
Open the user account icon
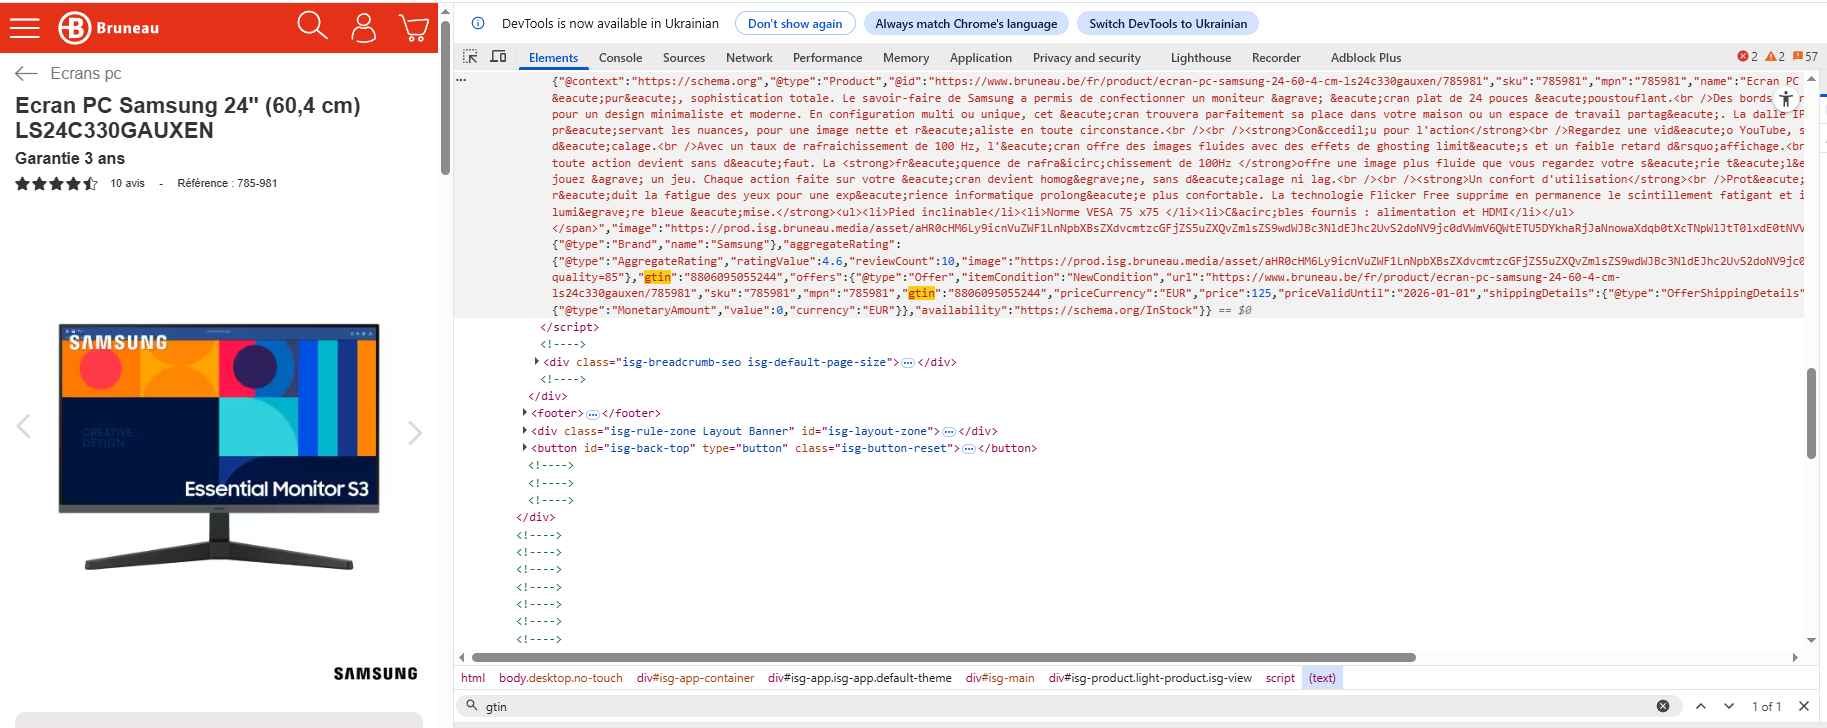[364, 27]
